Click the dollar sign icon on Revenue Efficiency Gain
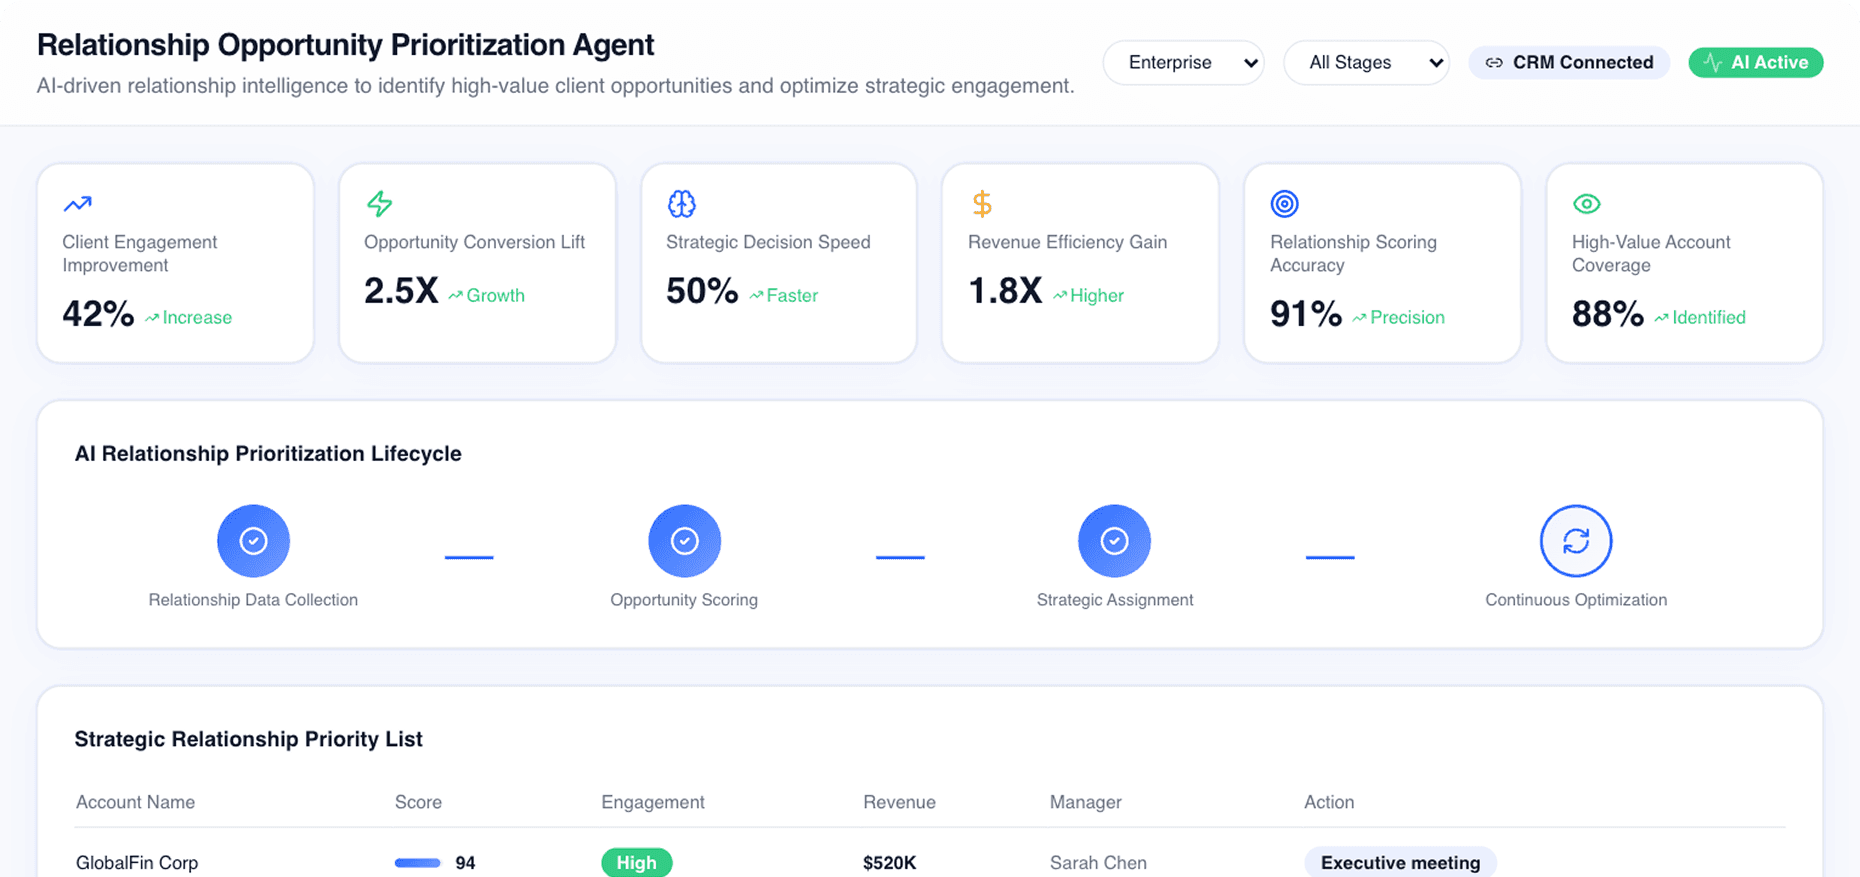 (x=982, y=204)
